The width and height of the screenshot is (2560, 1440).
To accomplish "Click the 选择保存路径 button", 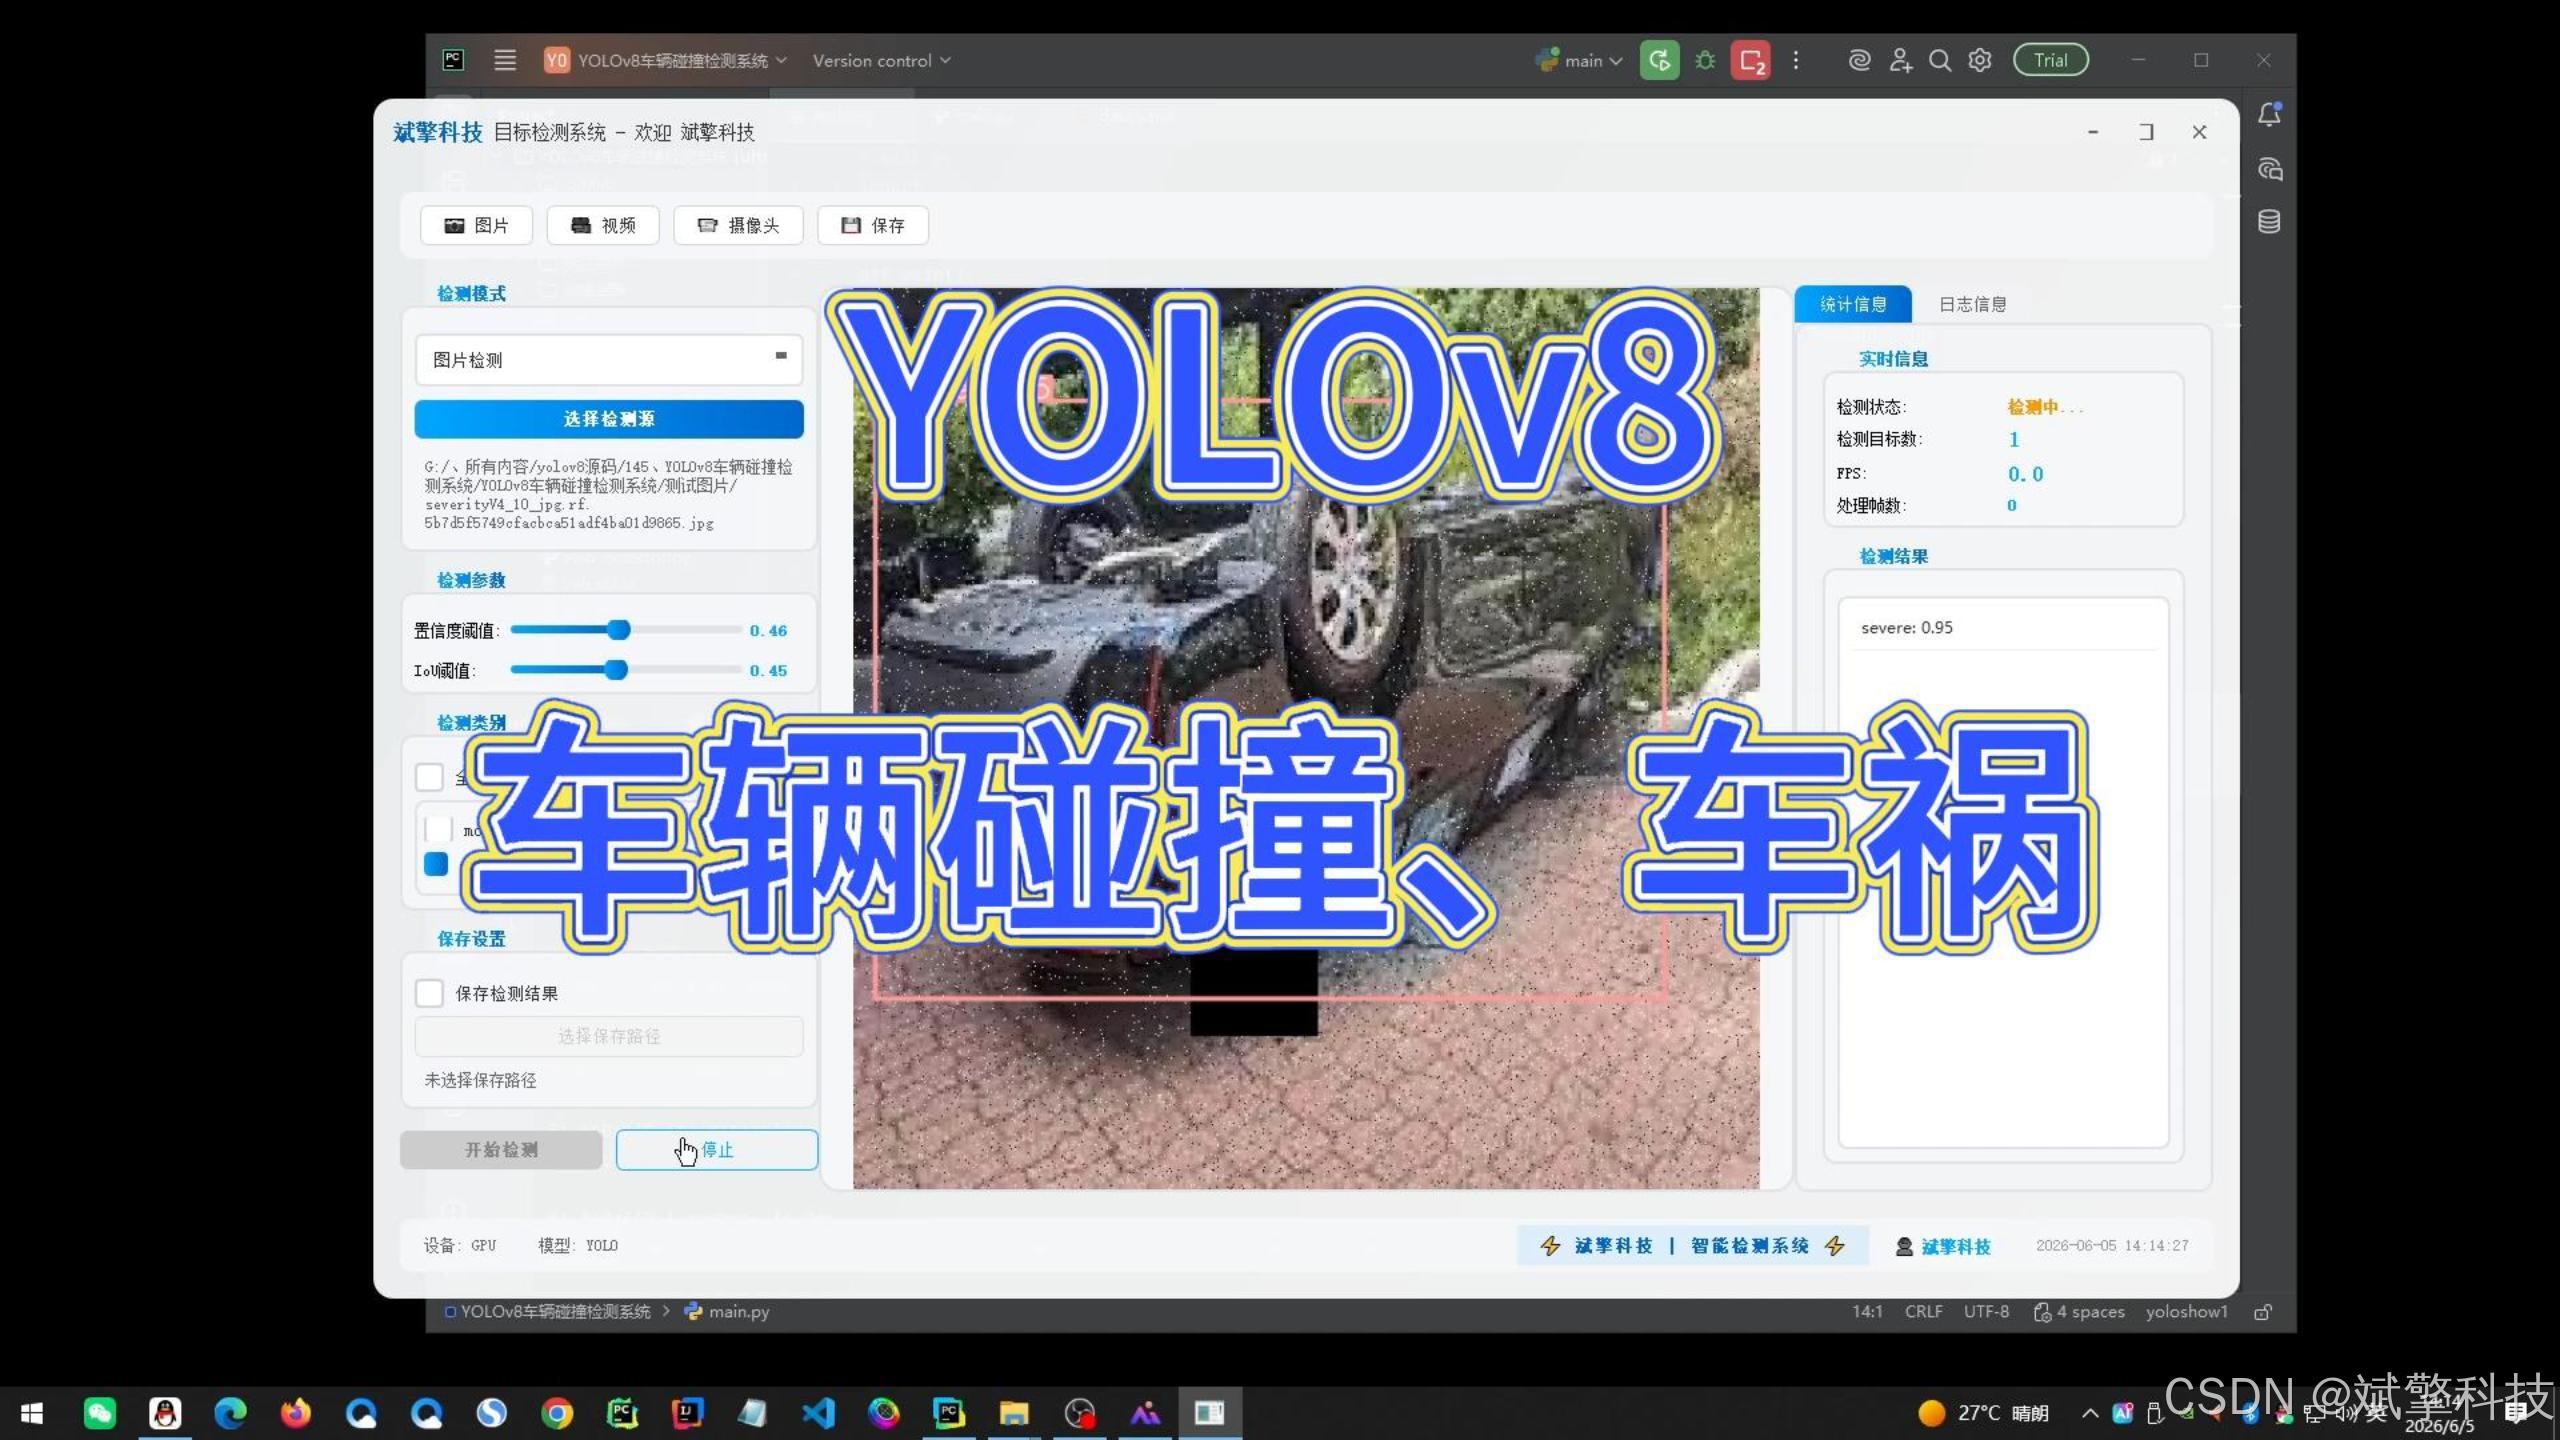I will [x=608, y=1036].
